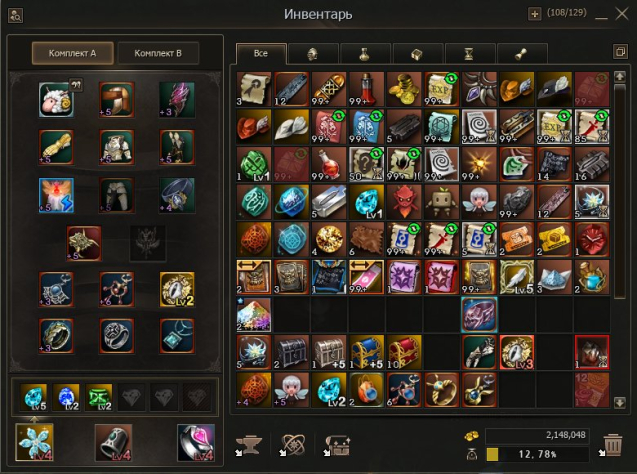Expand inventory slots with plus button
The image size is (637, 474).
534,14
